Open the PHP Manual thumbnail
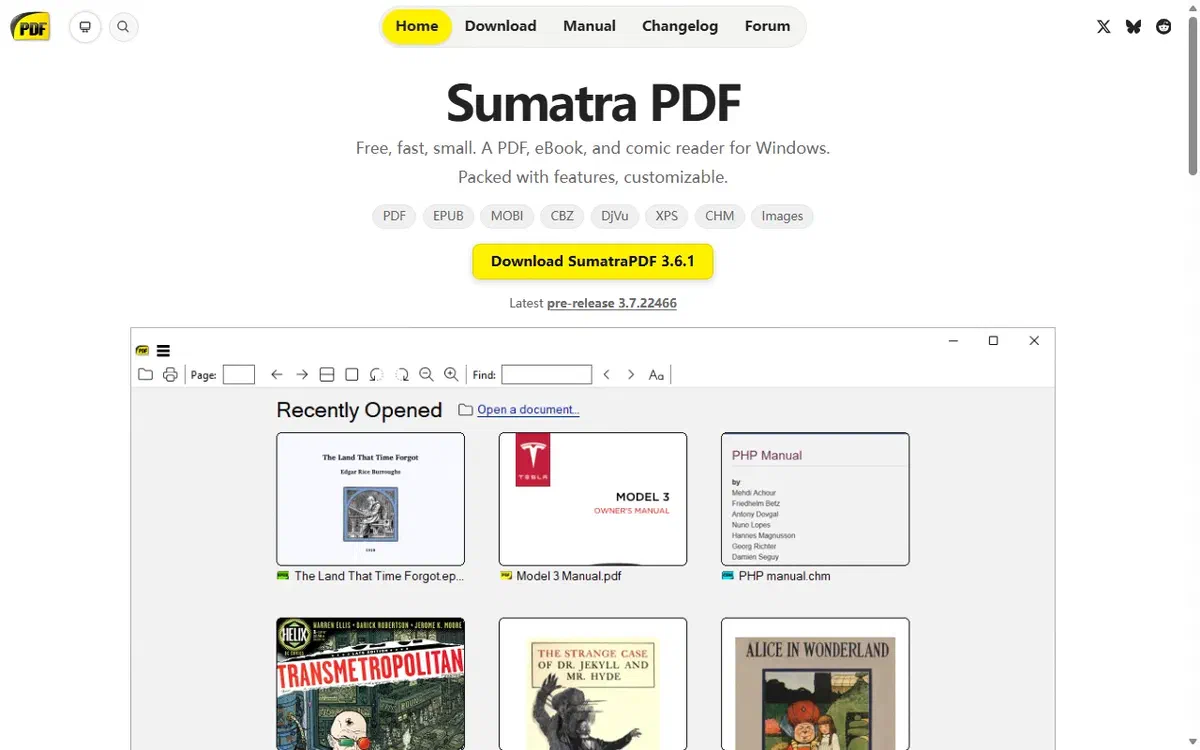This screenshot has height=750, width=1200. point(815,499)
